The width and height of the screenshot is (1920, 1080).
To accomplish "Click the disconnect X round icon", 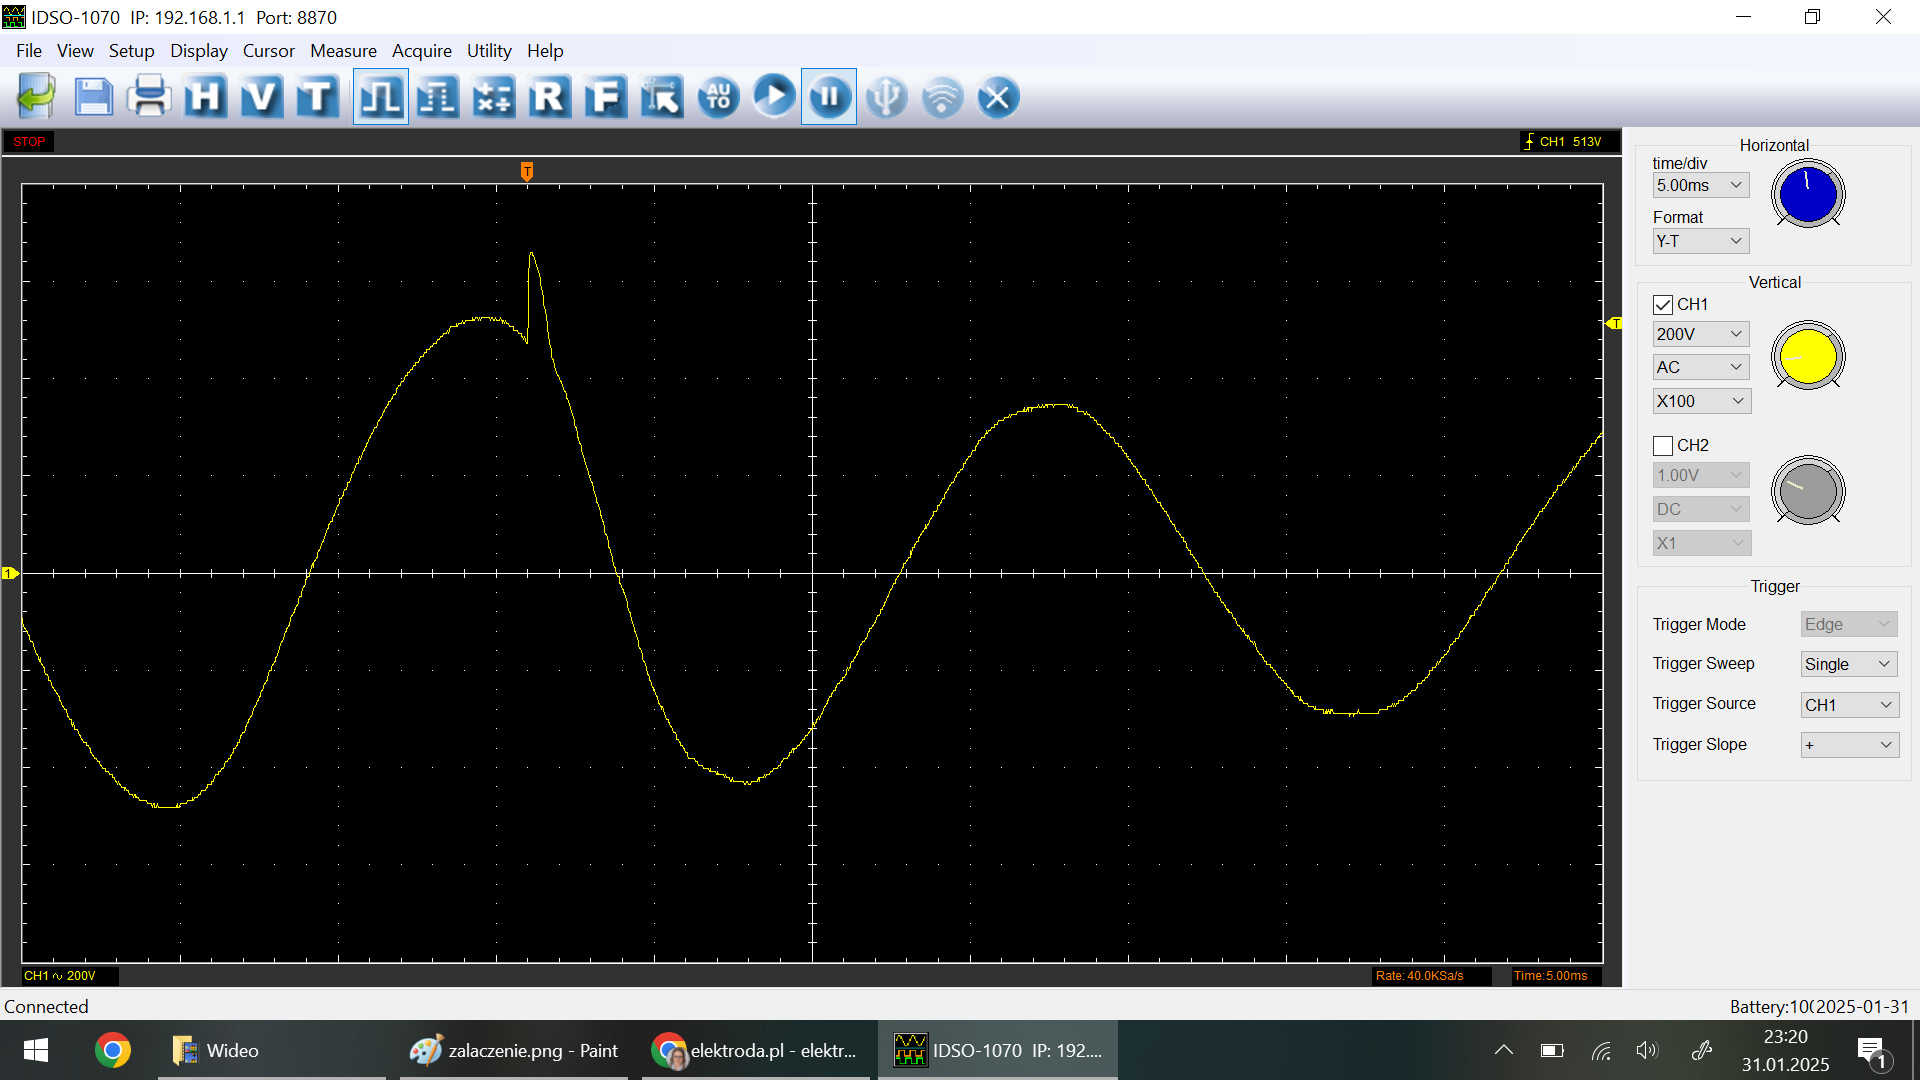I will [998, 97].
